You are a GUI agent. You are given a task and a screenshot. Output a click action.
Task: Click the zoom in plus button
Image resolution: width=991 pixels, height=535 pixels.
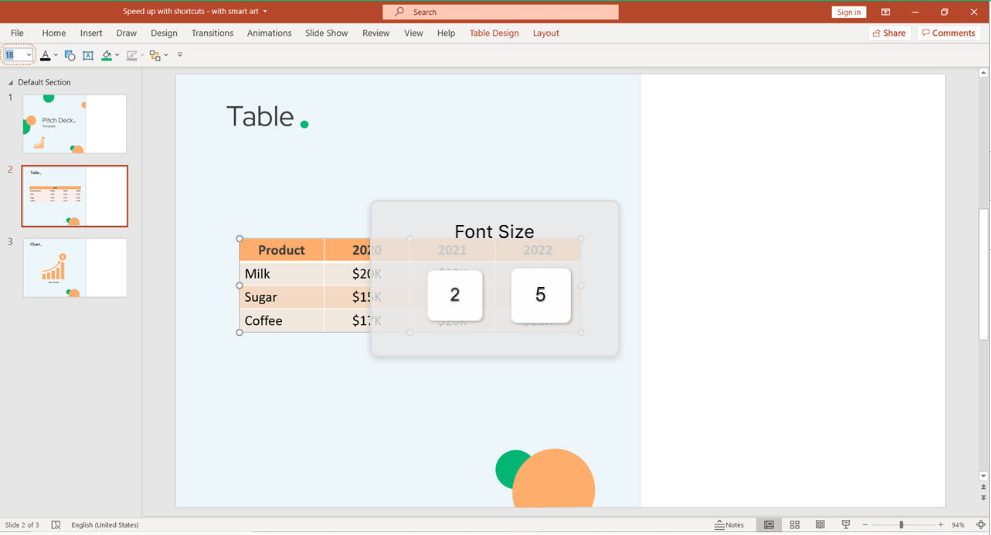click(940, 525)
